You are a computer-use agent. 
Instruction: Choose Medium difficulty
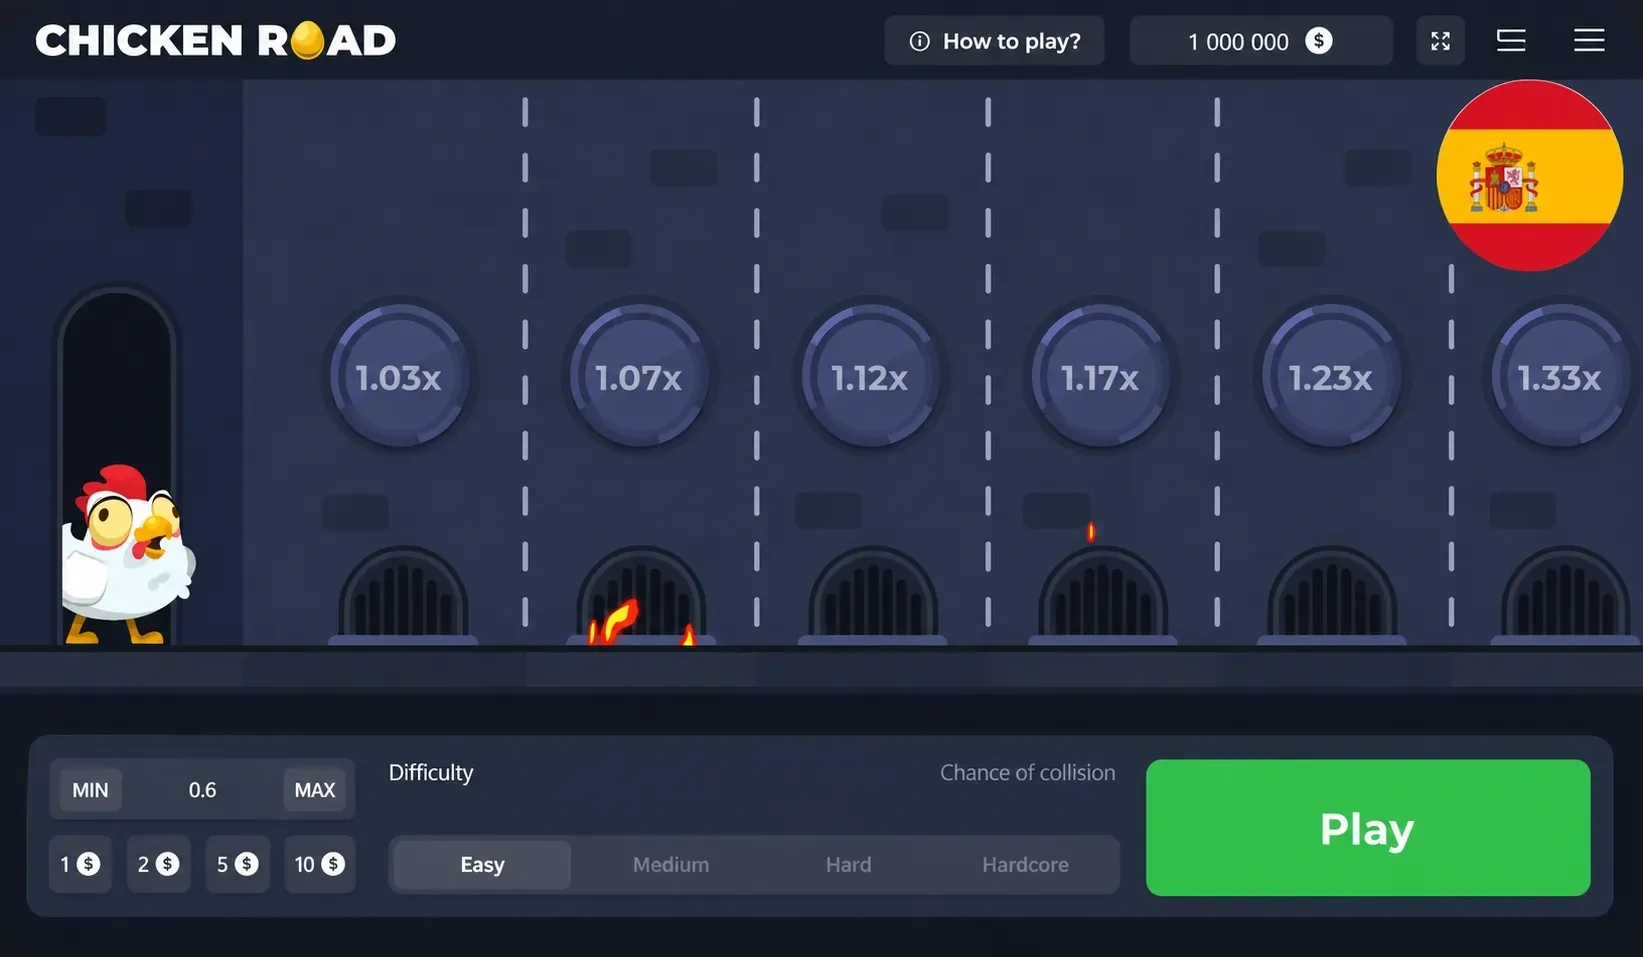point(671,865)
